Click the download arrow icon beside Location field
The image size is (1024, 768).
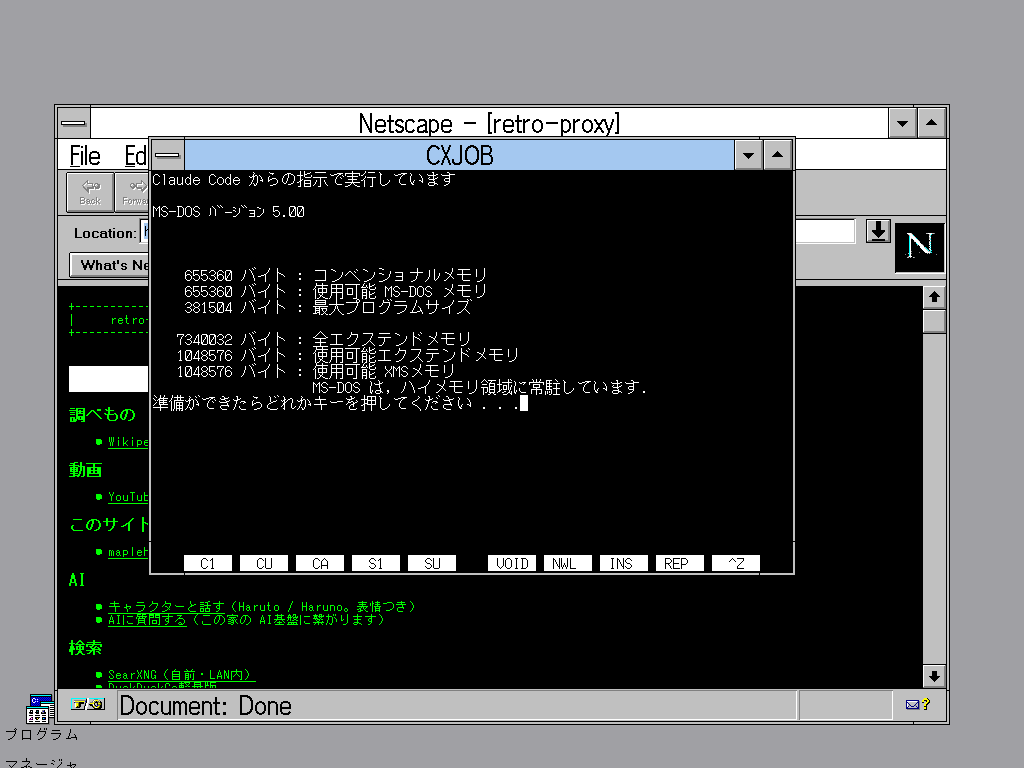[x=878, y=231]
